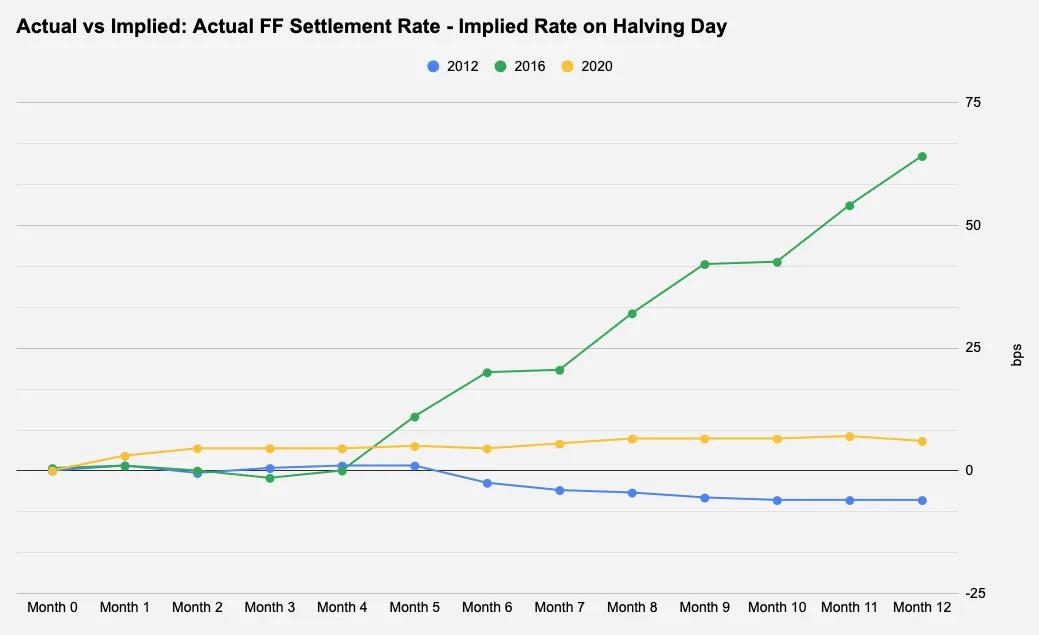Click the yellow 2020 legend dot

click(x=567, y=66)
